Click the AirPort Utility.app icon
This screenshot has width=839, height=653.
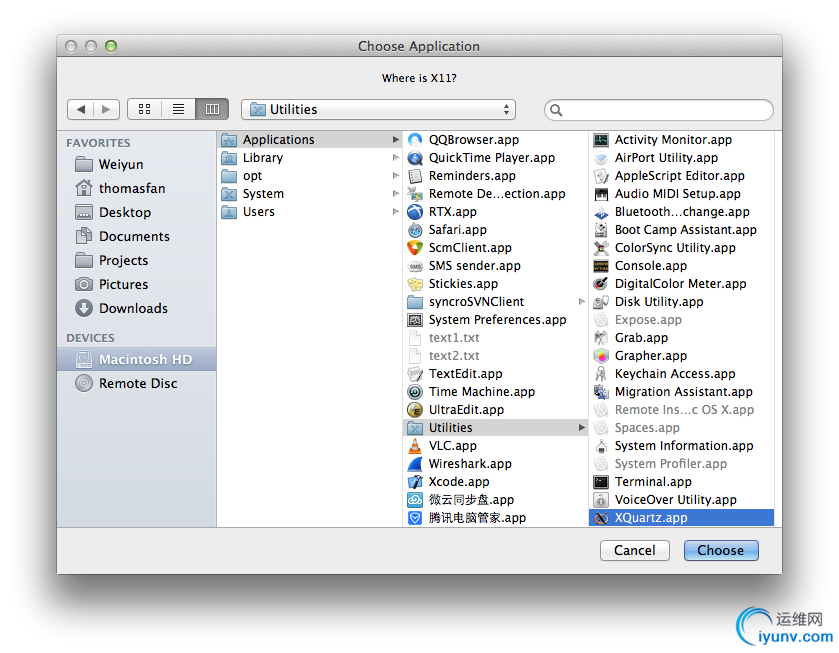coord(601,158)
